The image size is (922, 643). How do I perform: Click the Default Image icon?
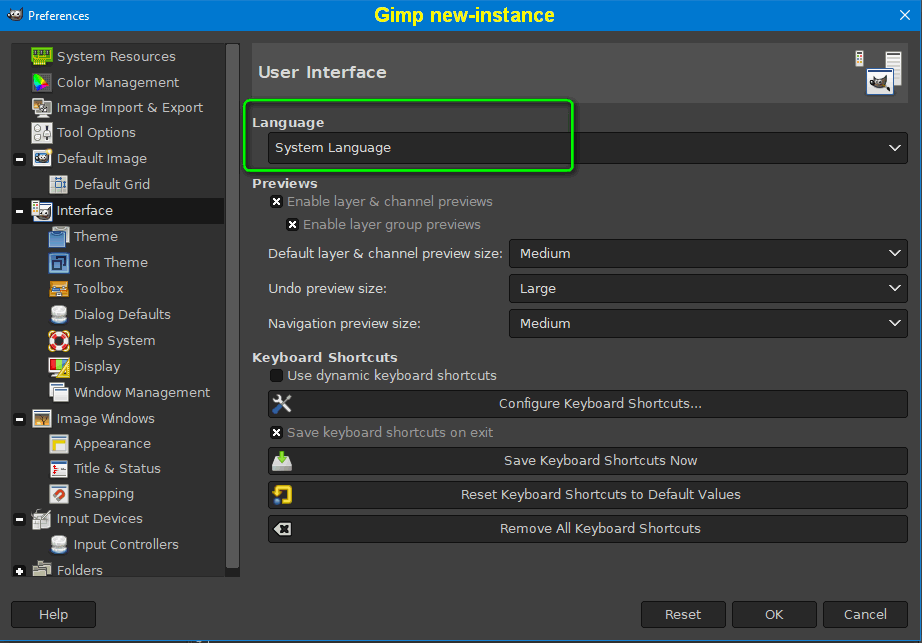click(42, 159)
